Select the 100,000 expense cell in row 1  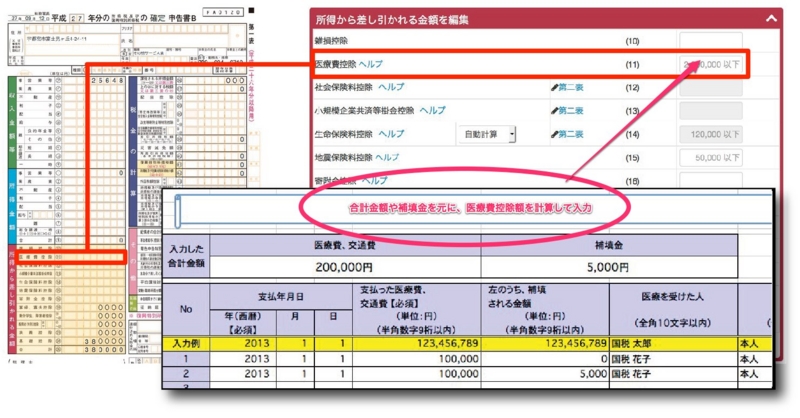[x=416, y=359]
